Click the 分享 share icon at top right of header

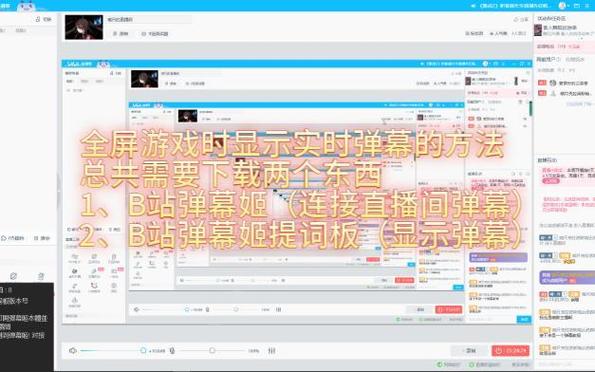tap(521, 19)
